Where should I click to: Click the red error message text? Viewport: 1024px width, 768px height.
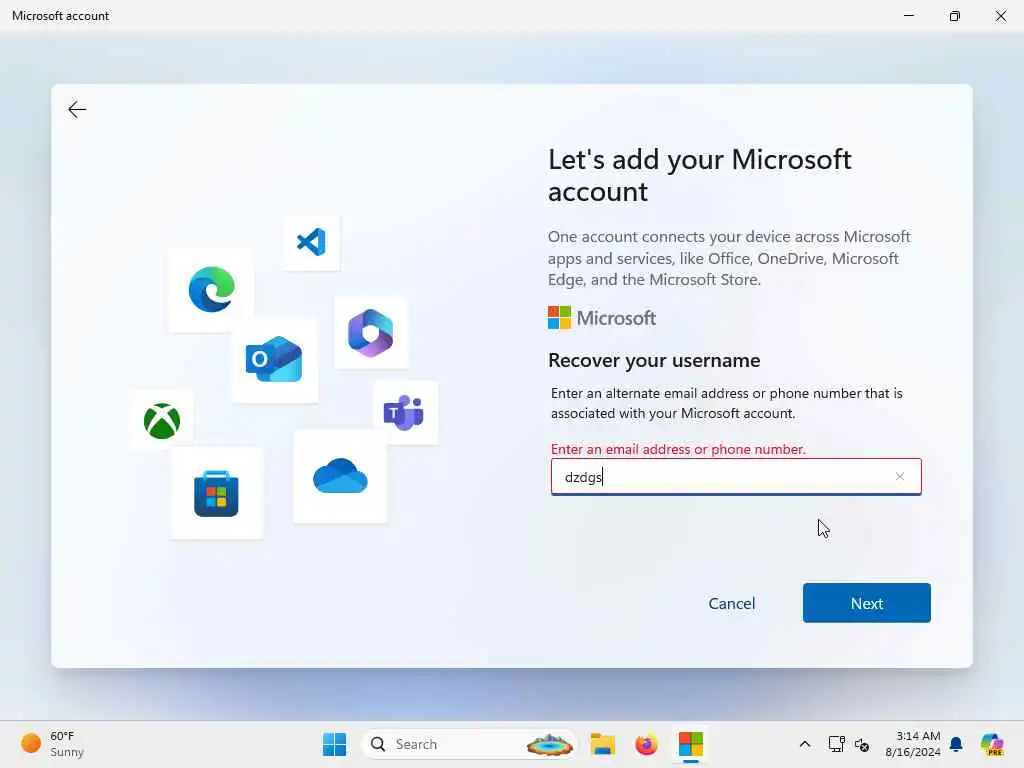coord(678,449)
